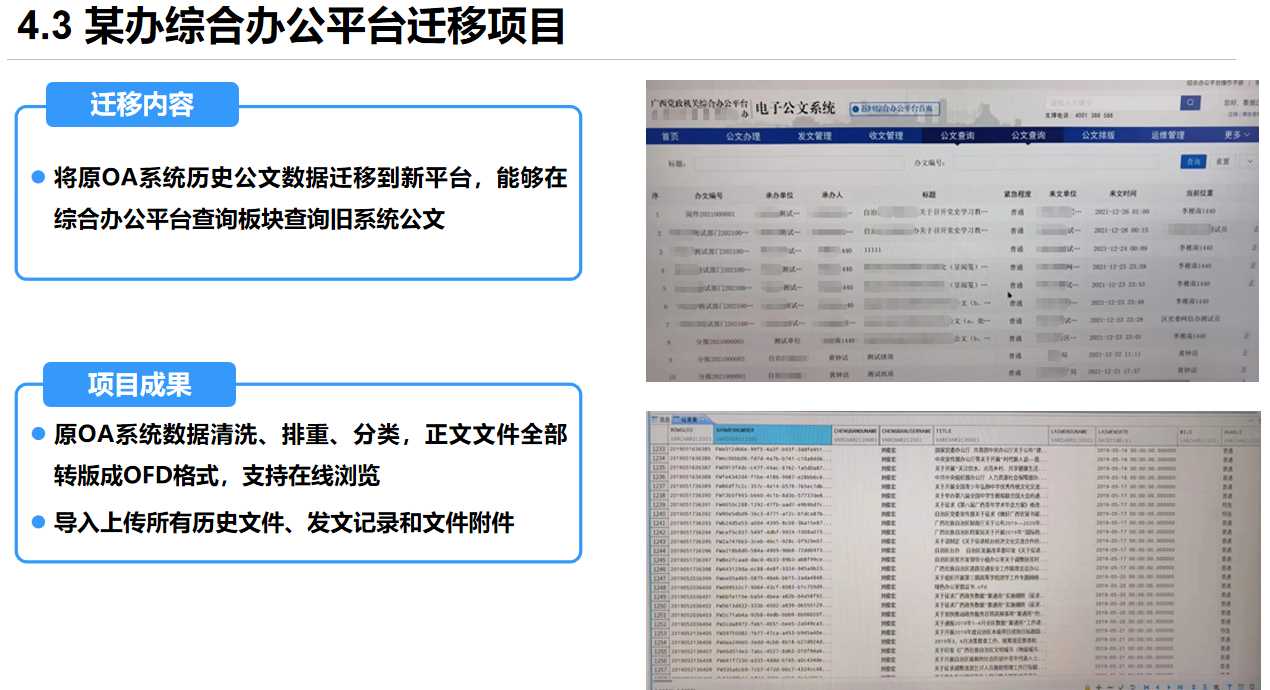Click the 综合办公平台首页 link

coord(894,108)
